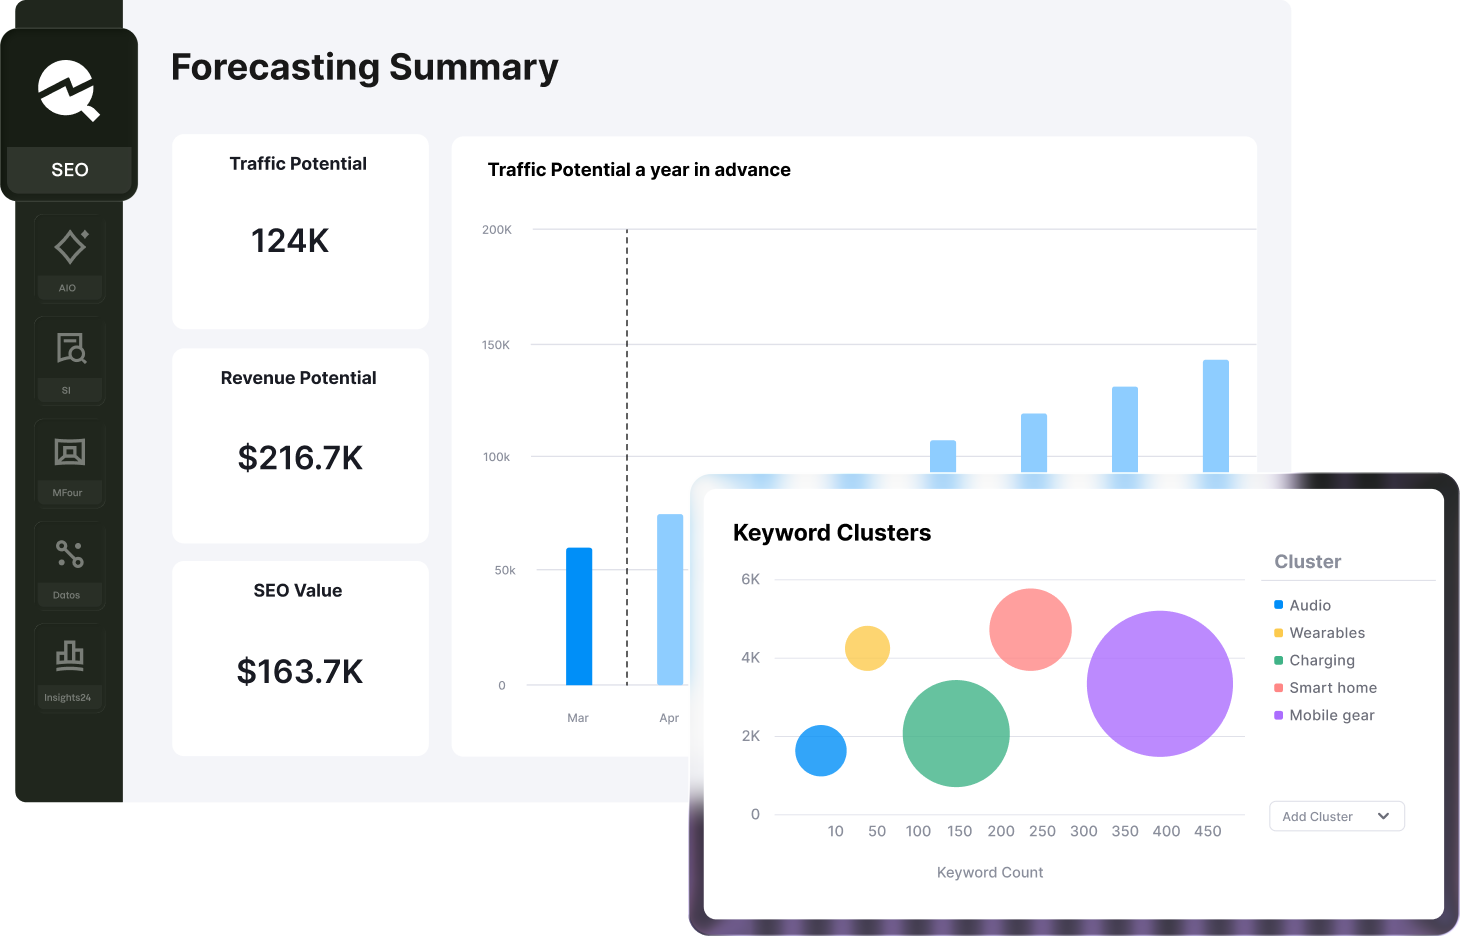Open the Keyword Clusters panel header

click(x=832, y=532)
